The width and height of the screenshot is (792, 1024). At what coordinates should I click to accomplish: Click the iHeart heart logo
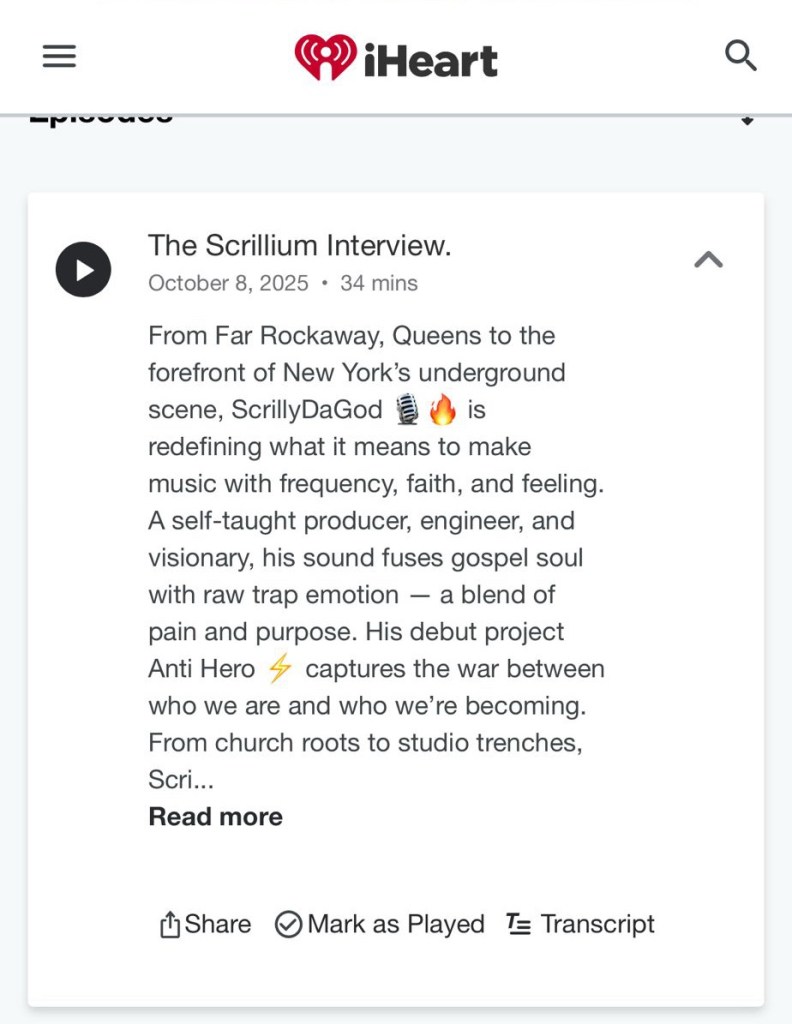point(325,57)
